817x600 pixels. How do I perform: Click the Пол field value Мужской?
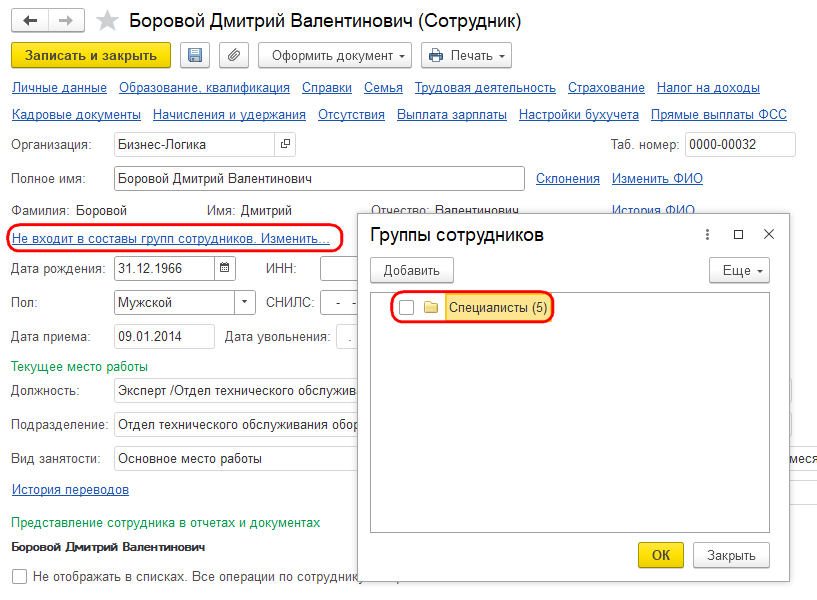(174, 302)
